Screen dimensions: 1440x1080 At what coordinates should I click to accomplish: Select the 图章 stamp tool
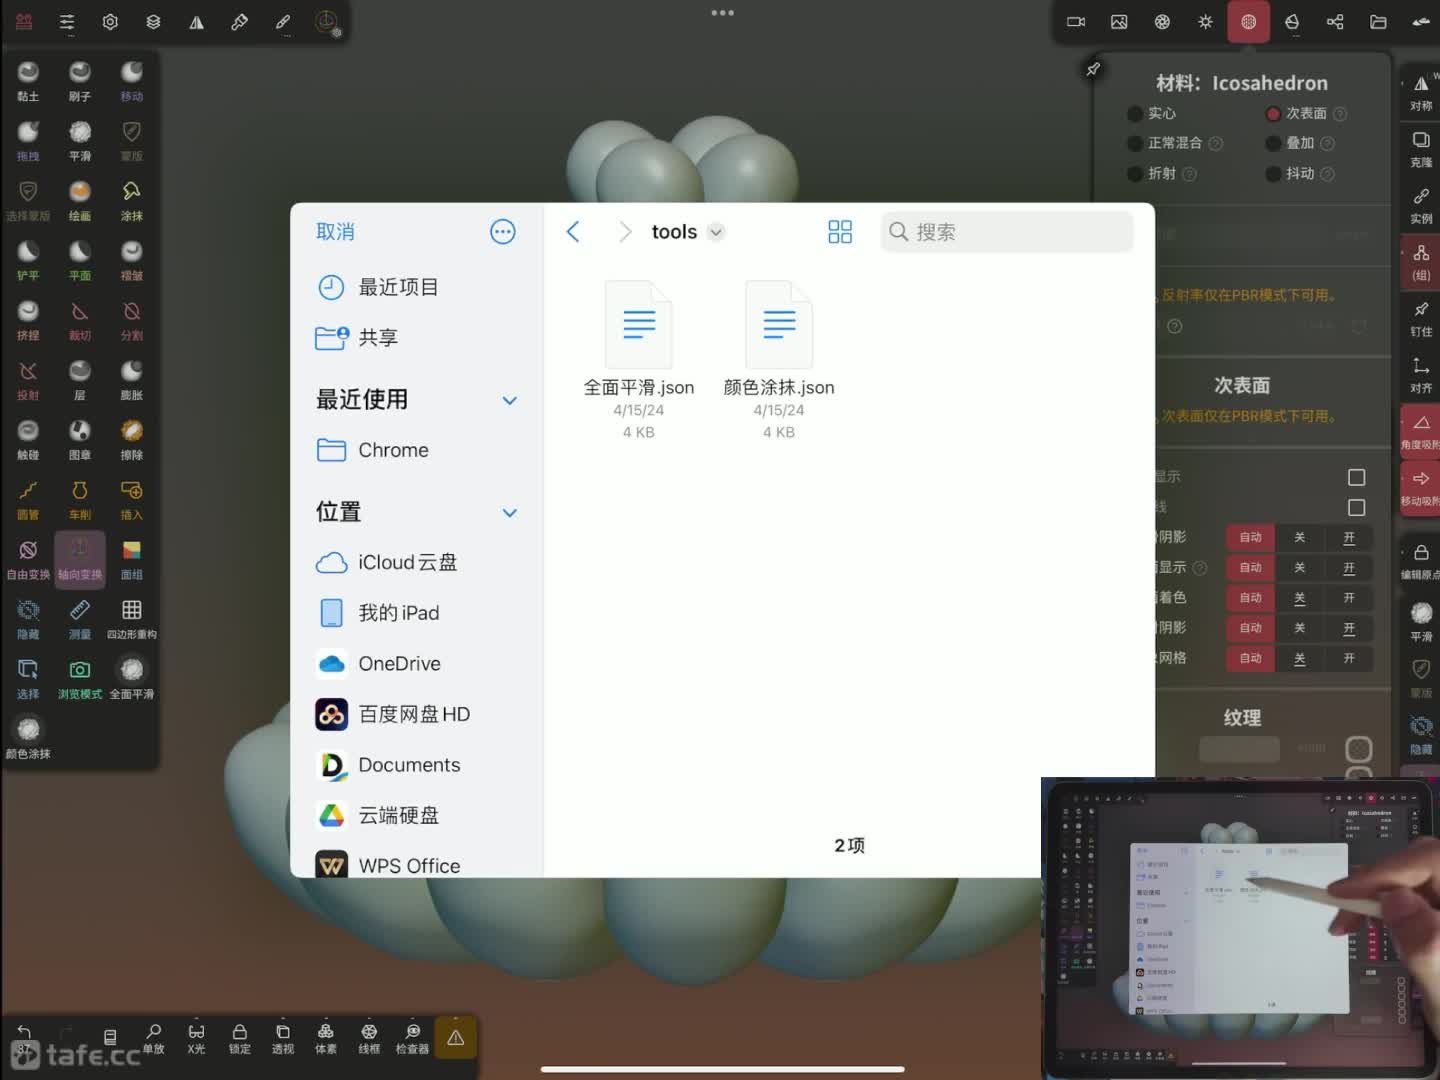[x=80, y=440]
